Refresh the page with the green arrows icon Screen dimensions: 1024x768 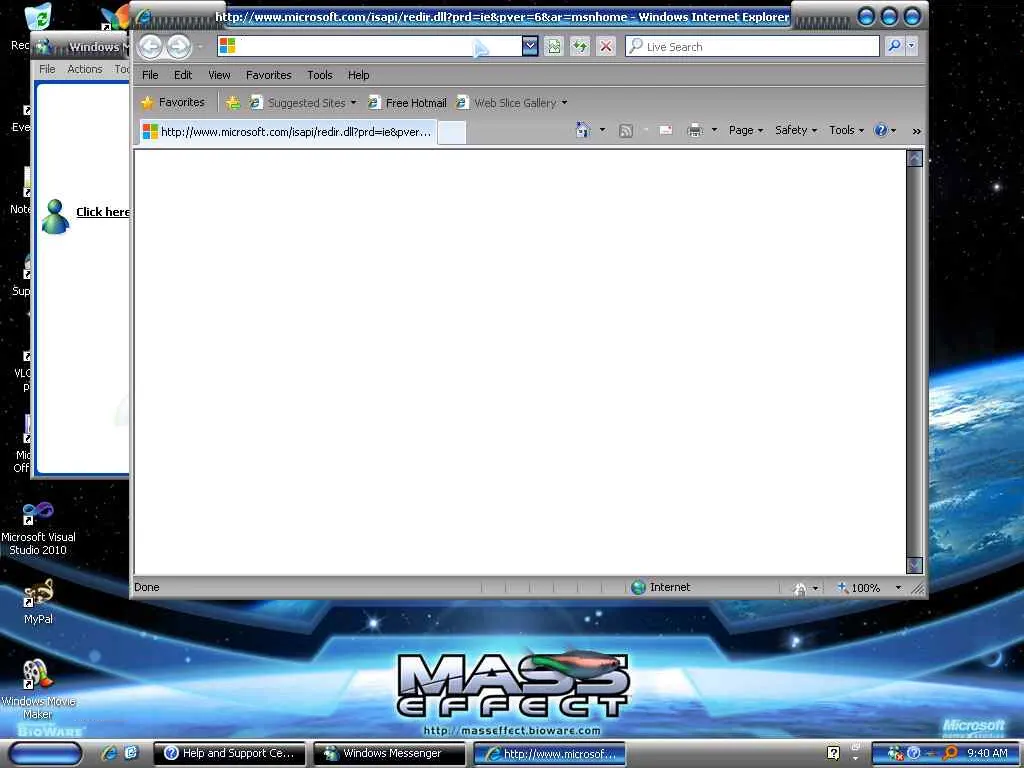pyautogui.click(x=580, y=46)
